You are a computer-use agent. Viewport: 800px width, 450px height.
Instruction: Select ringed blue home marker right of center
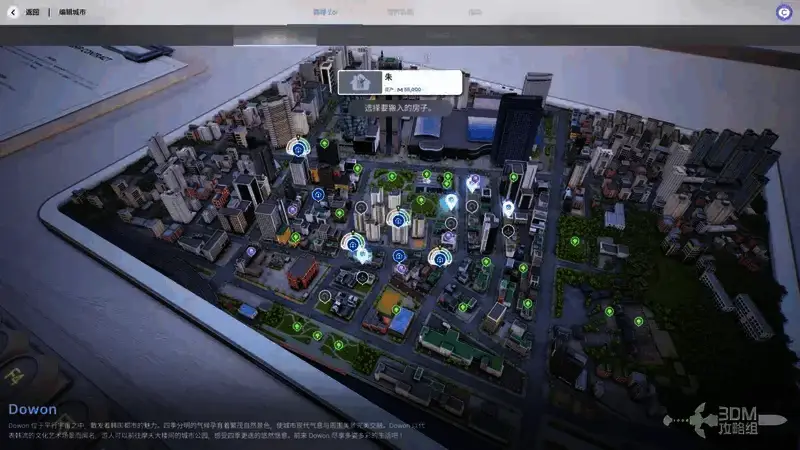(437, 257)
